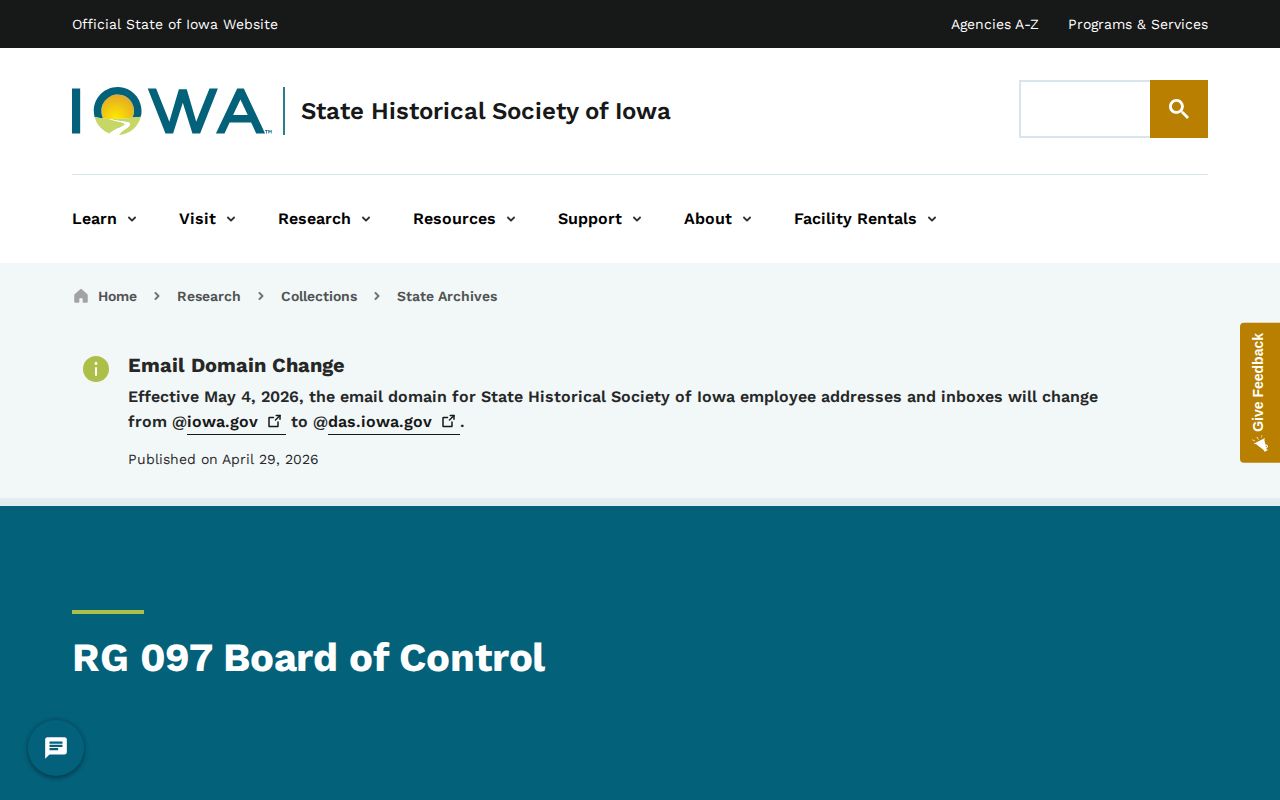Go to State Archives breadcrumb link
The width and height of the screenshot is (1280, 800).
click(x=447, y=296)
